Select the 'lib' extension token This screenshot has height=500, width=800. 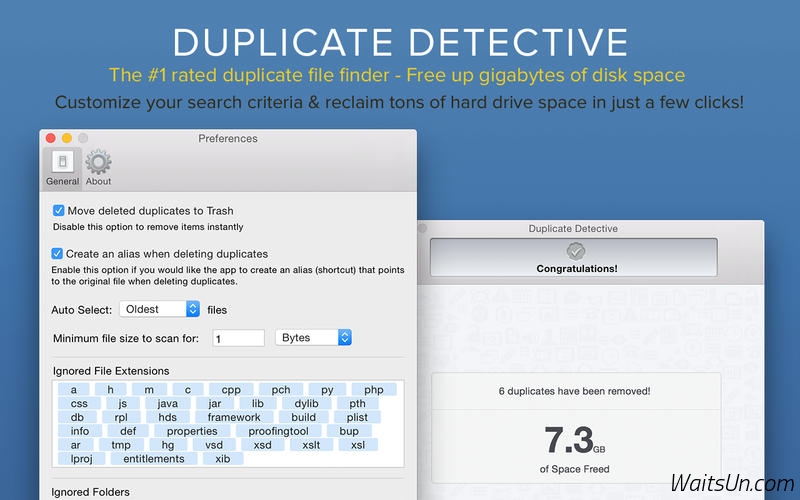tap(258, 404)
